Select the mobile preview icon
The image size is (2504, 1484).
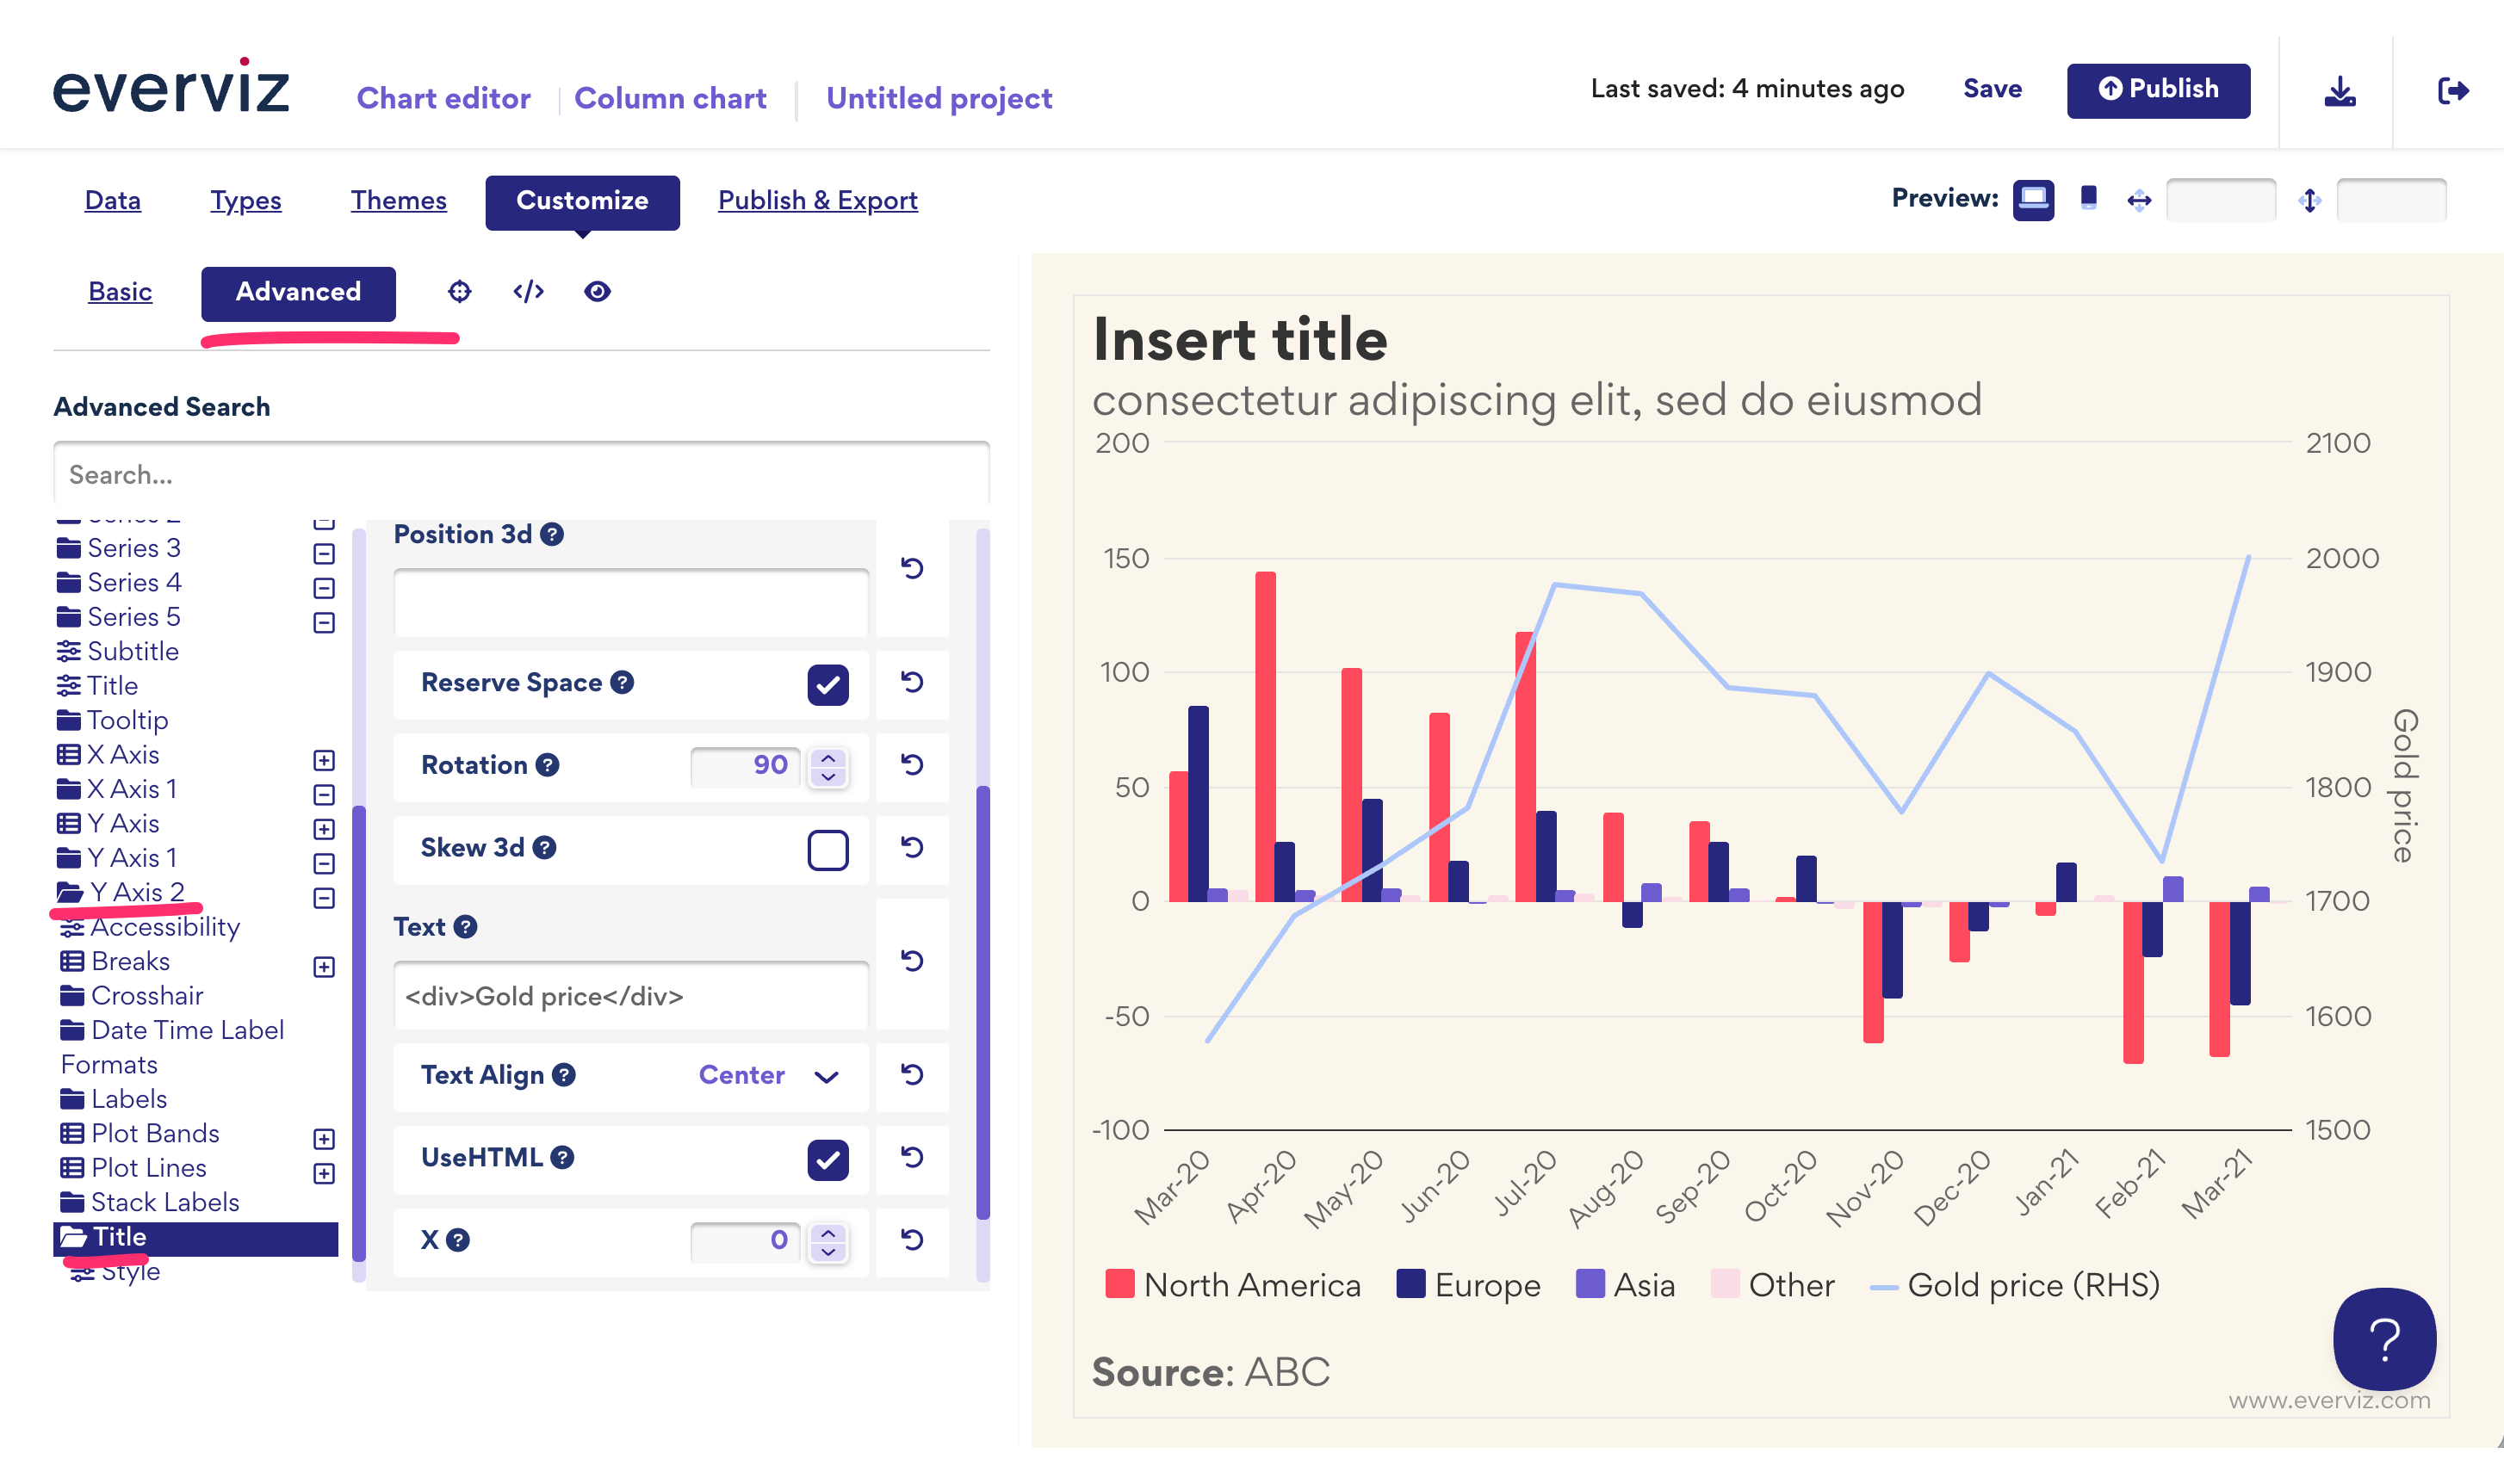tap(2088, 198)
